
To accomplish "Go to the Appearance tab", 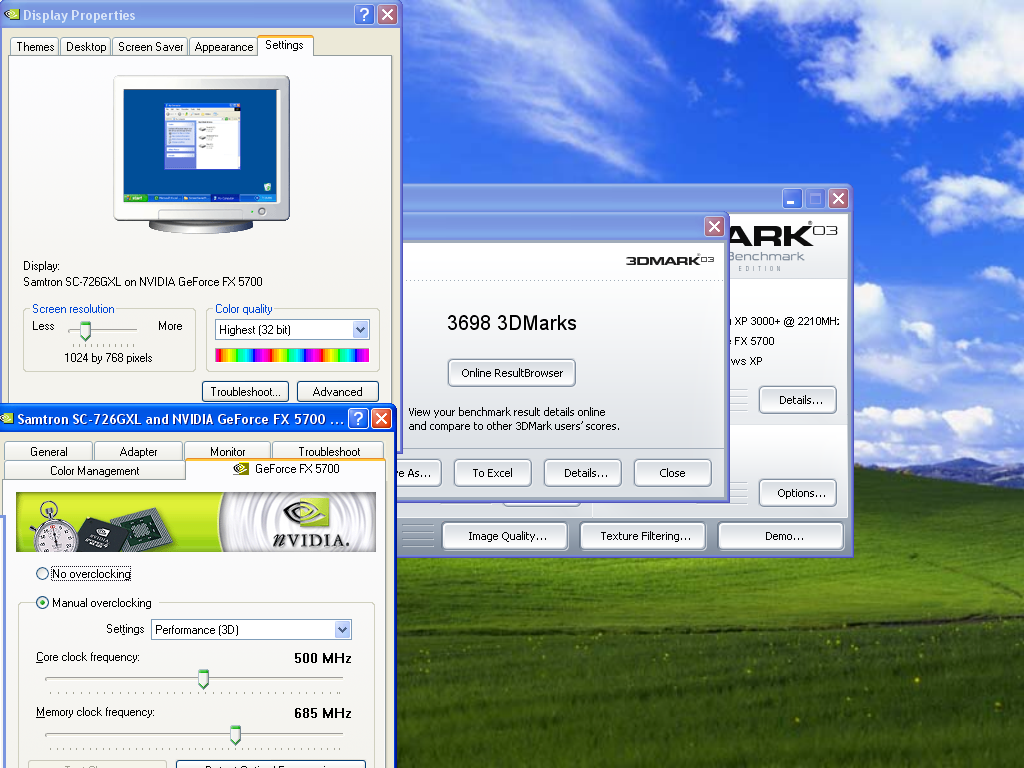I will click(224, 47).
